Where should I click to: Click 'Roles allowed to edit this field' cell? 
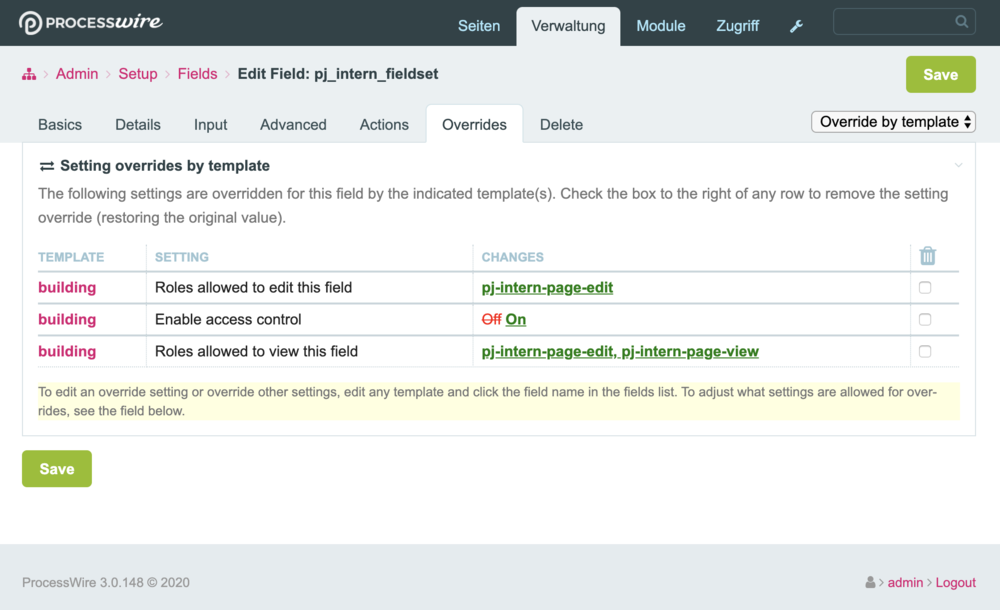(x=253, y=288)
